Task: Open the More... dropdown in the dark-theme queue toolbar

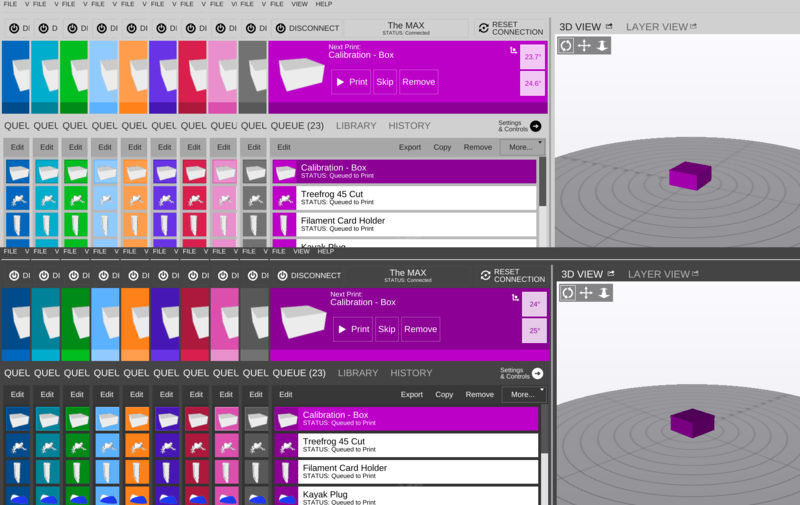Action: (522, 394)
